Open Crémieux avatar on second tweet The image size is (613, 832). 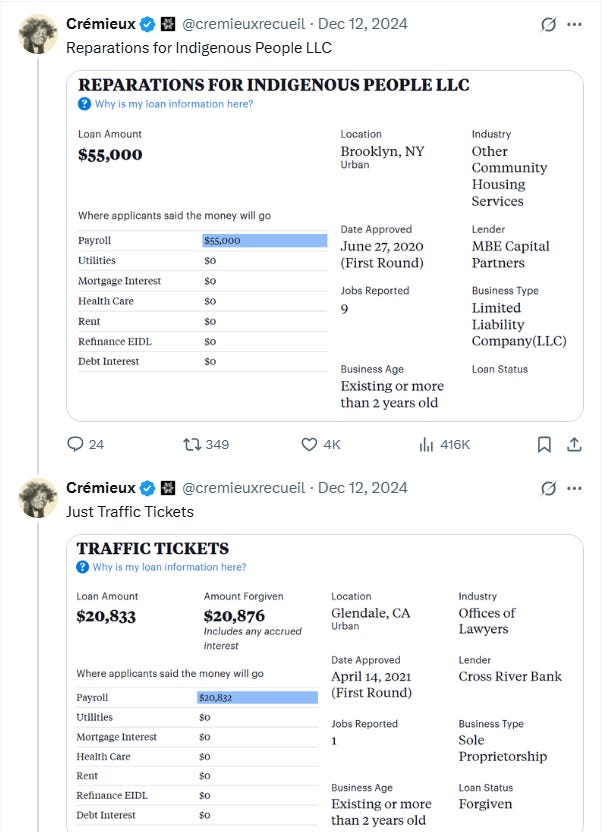click(38, 498)
